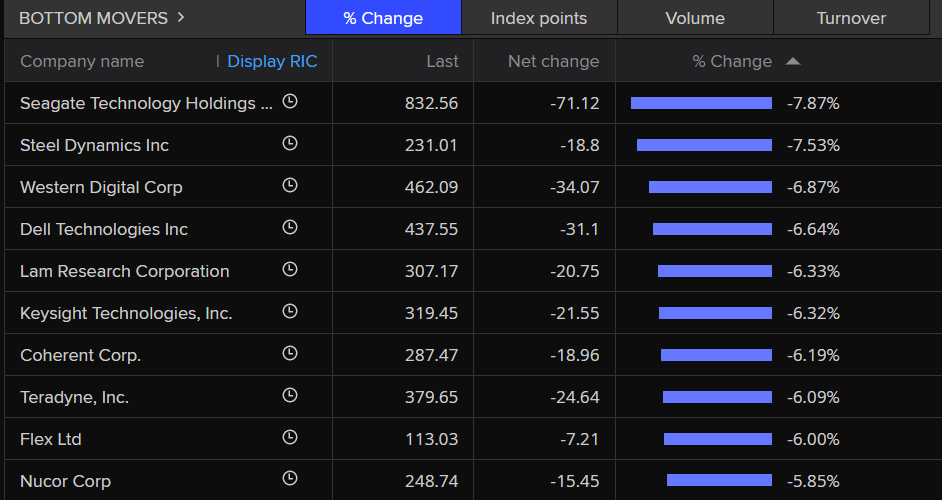The height and width of the screenshot is (500, 942).
Task: Switch to the Index points tab
Action: click(x=539, y=18)
